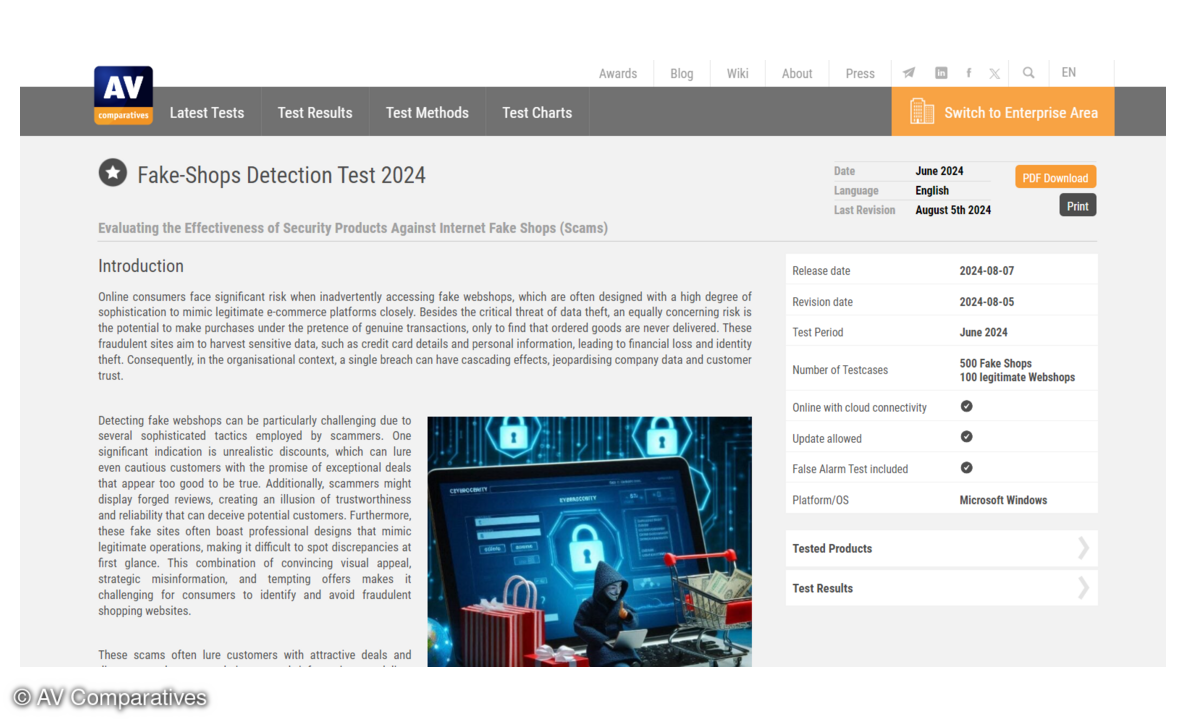The height and width of the screenshot is (719, 1199).
Task: Open the Test Results navigation menu
Action: click(314, 112)
